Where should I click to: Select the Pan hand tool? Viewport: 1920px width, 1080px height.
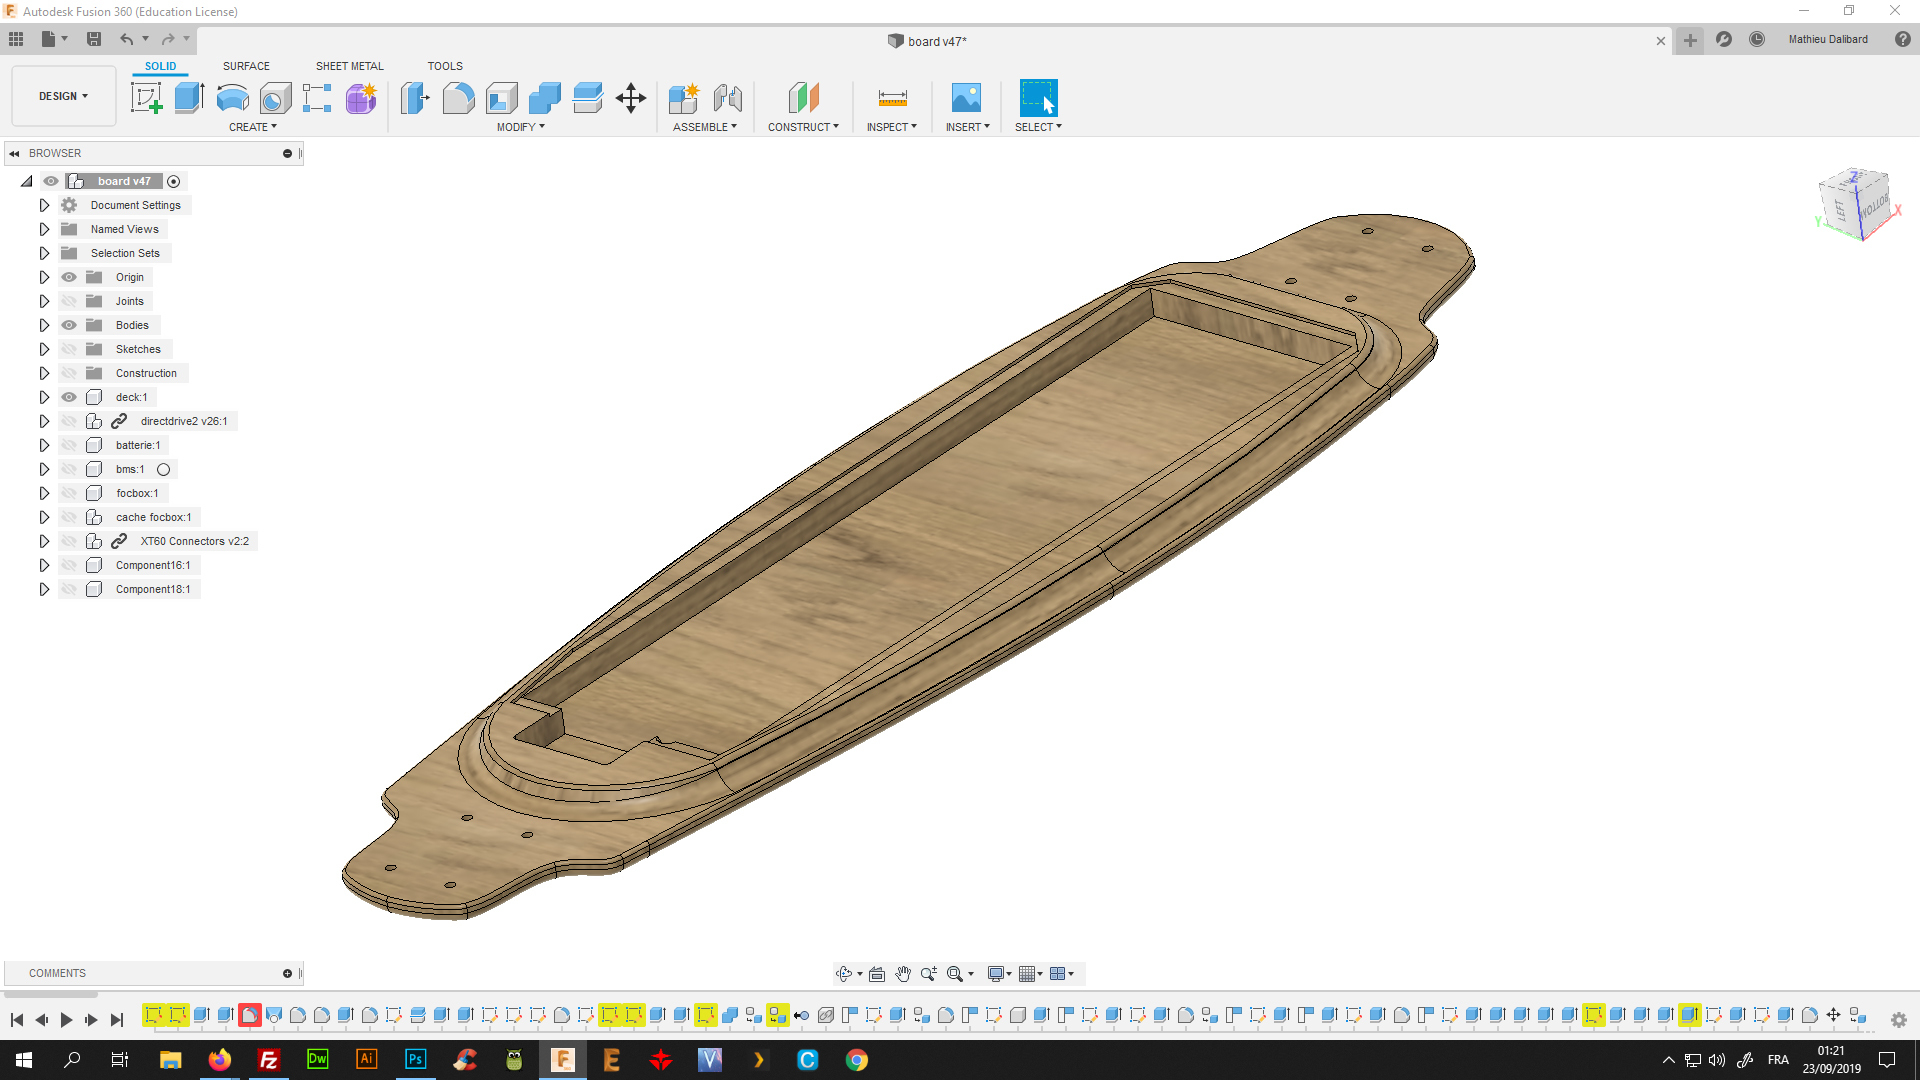point(903,974)
